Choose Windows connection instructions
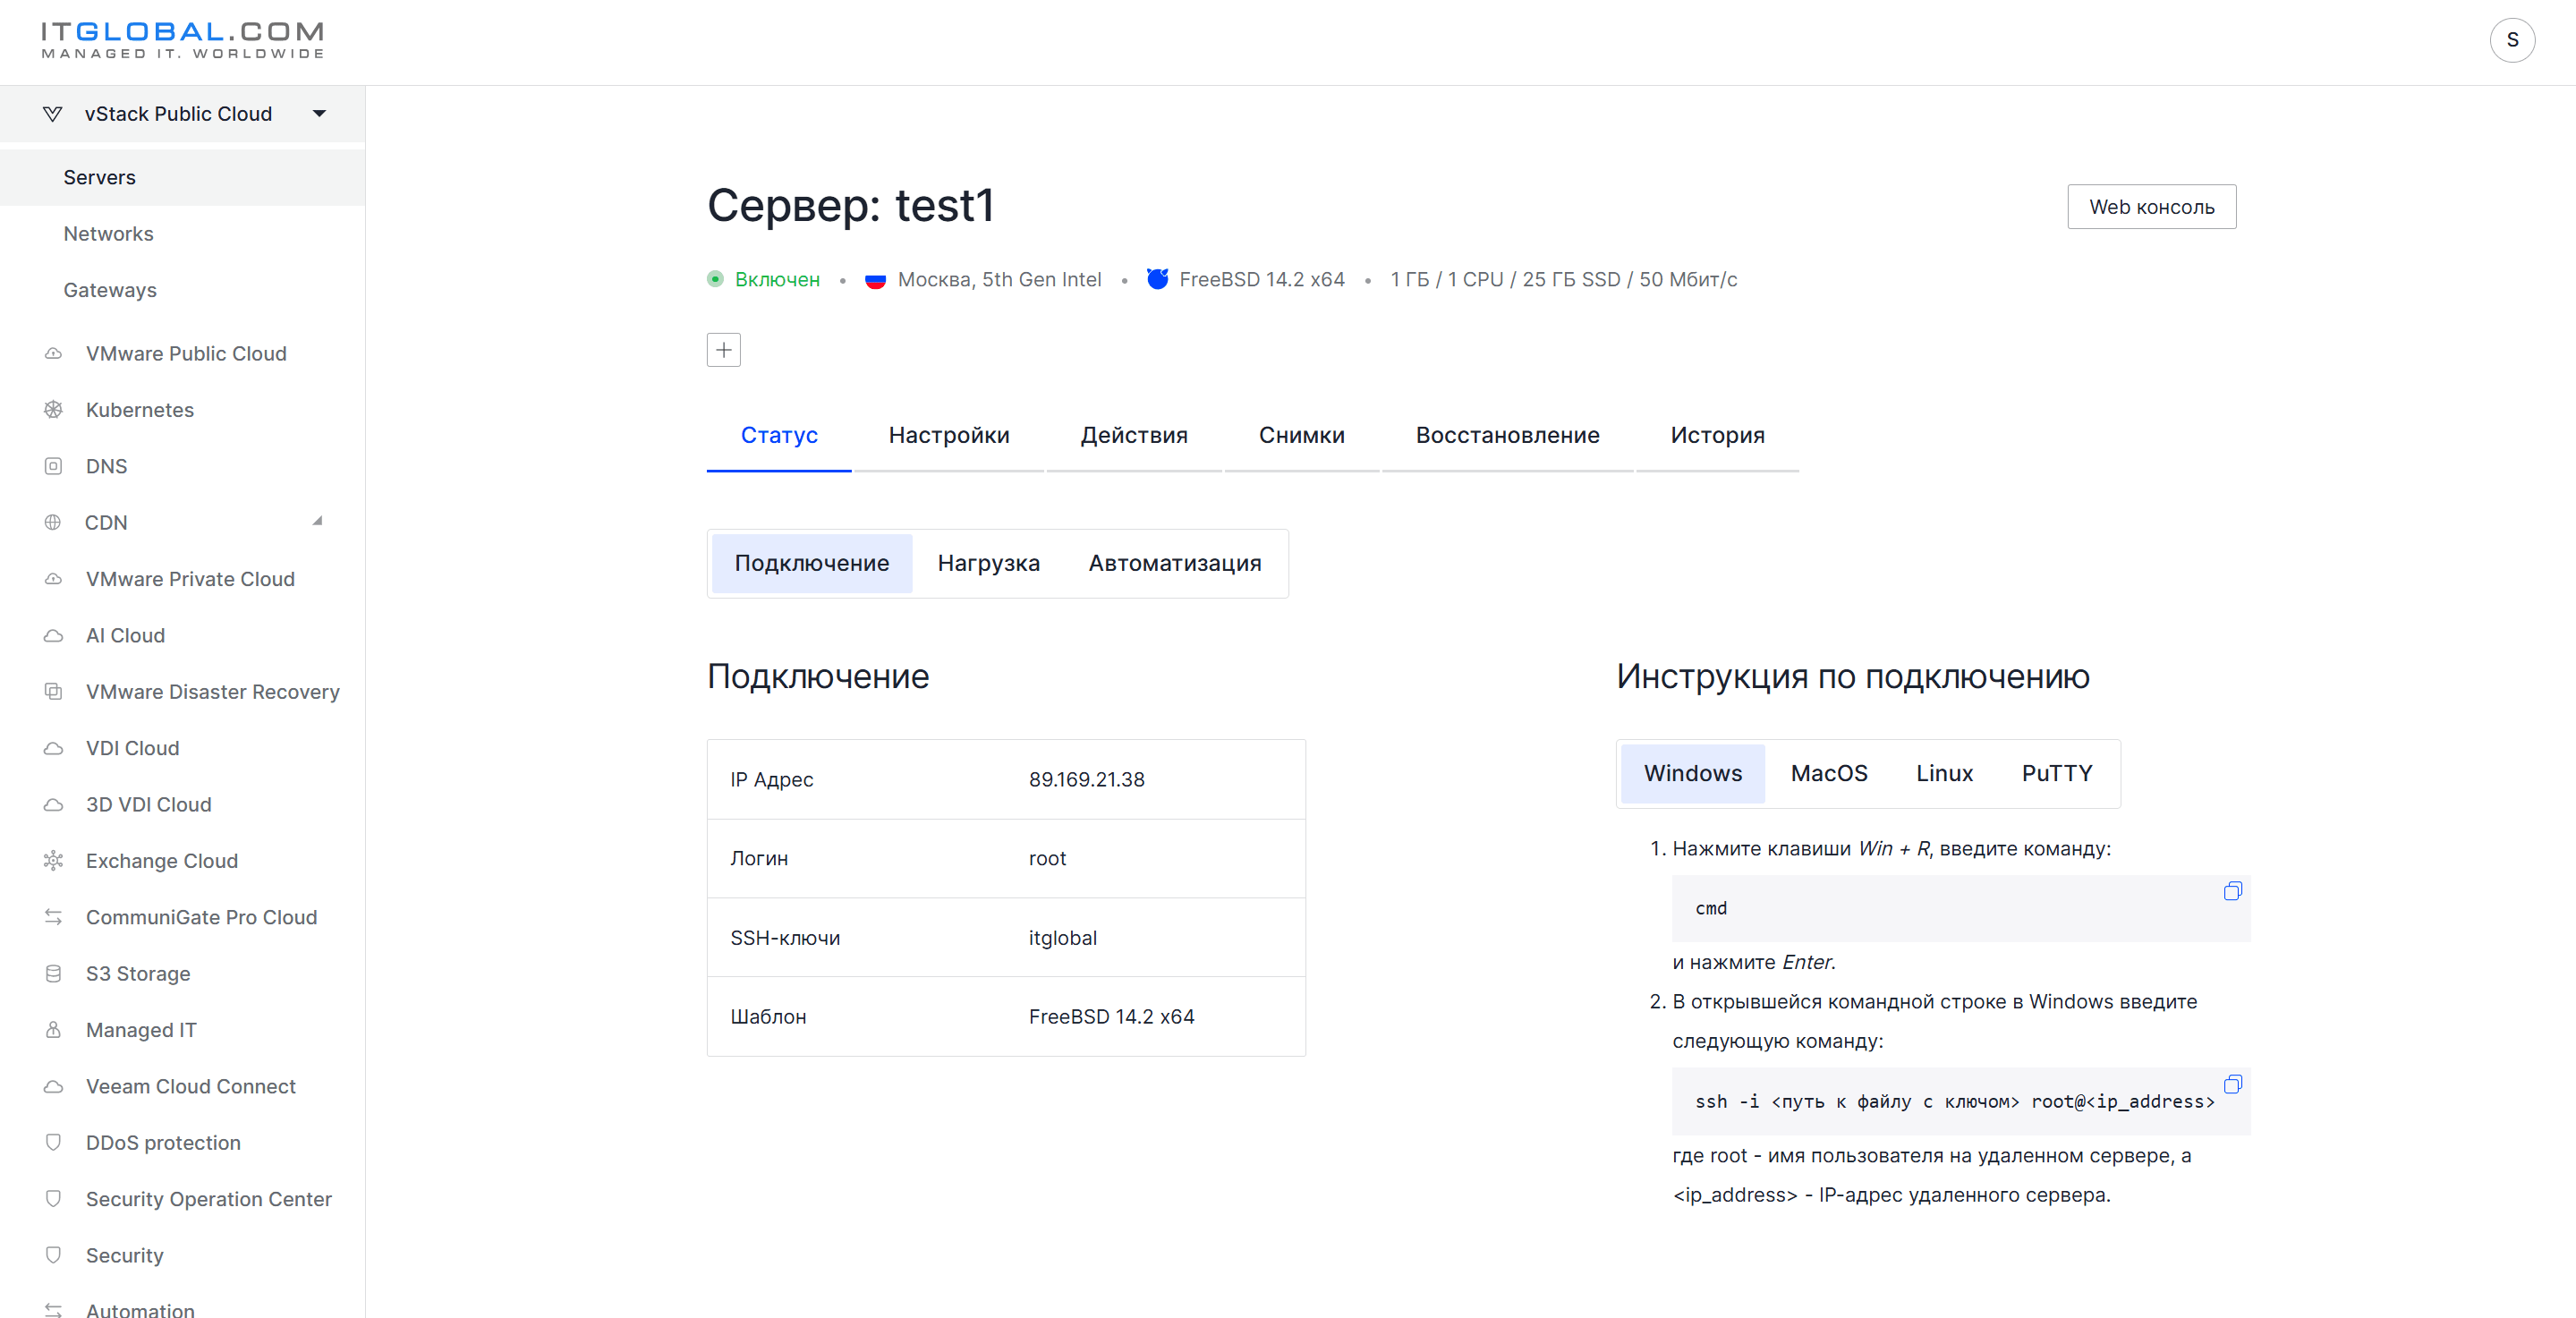The height and width of the screenshot is (1318, 2576). [1692, 774]
